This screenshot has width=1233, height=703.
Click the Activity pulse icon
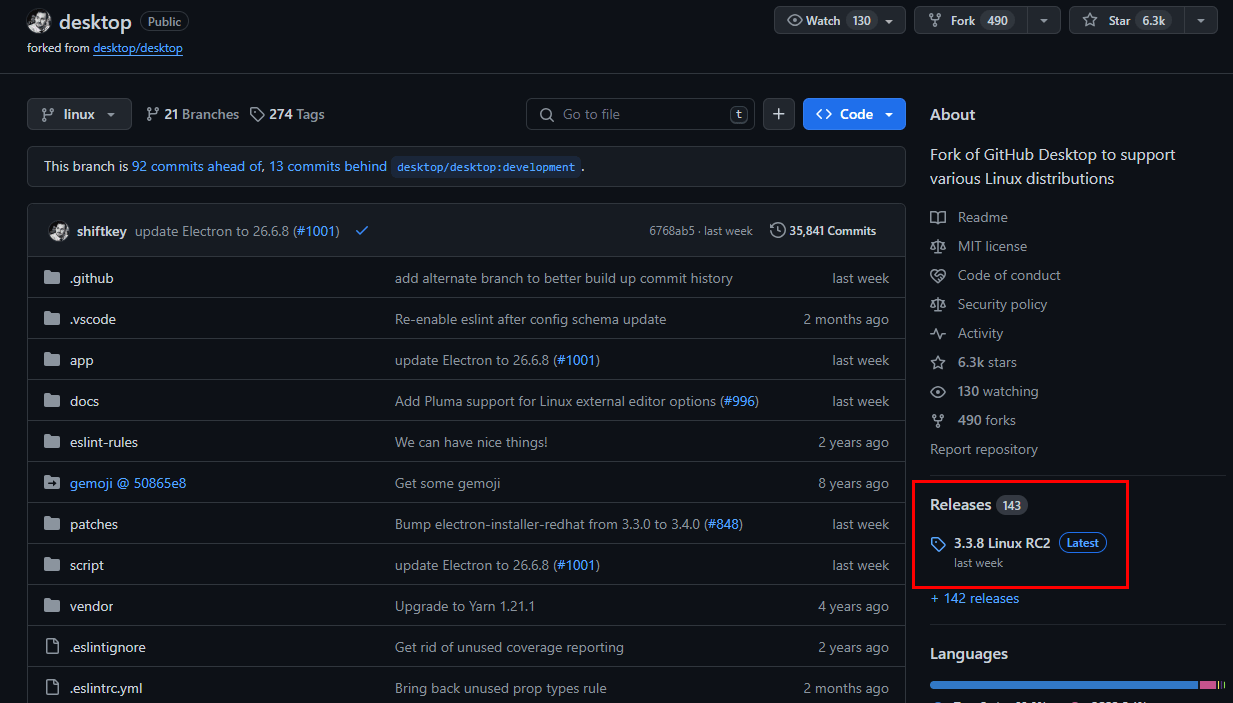pos(937,333)
